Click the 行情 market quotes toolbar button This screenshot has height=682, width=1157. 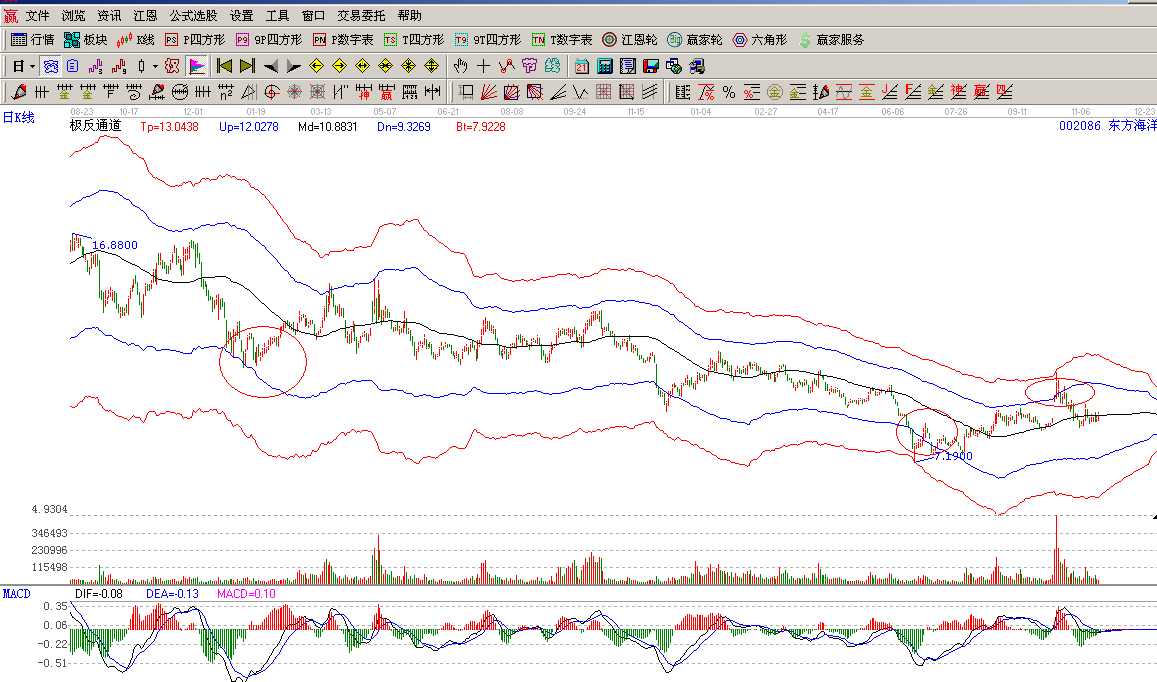32,40
